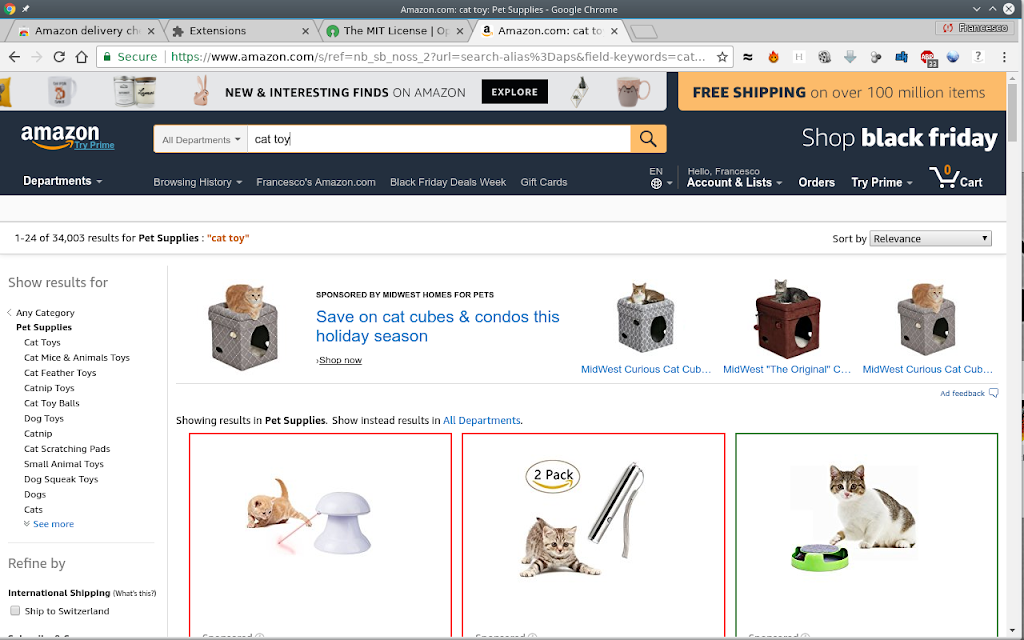
Task: Bookmark page with the star icon
Action: [722, 57]
